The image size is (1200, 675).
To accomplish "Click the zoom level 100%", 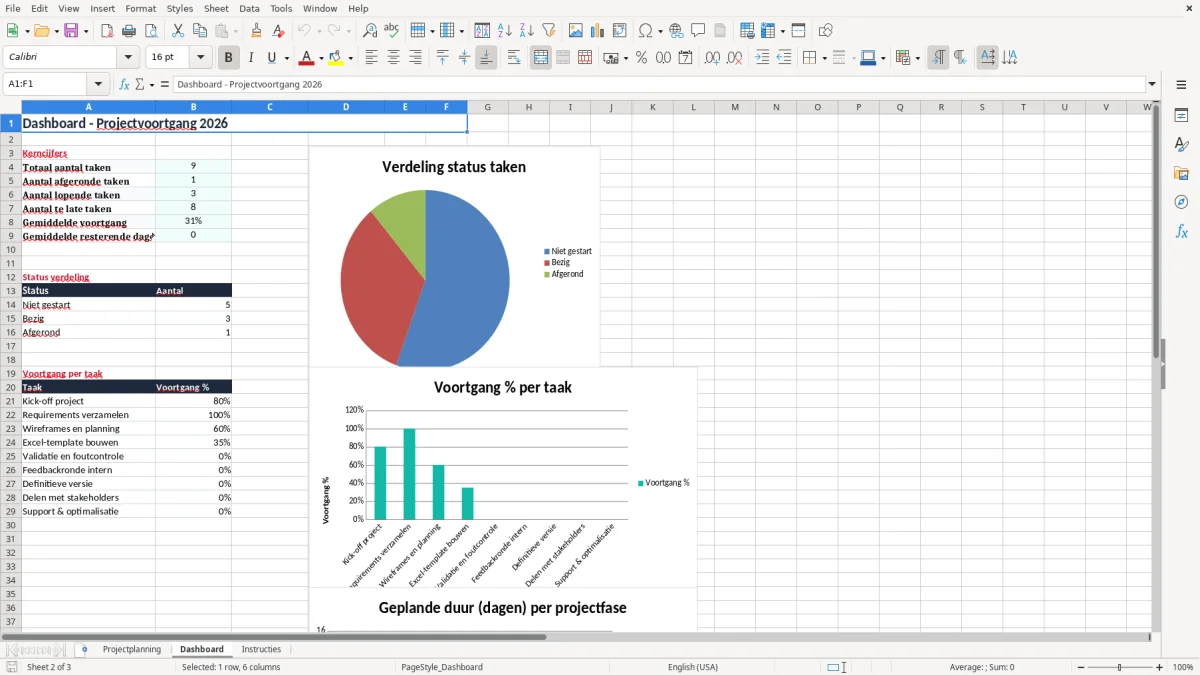I will [1183, 667].
